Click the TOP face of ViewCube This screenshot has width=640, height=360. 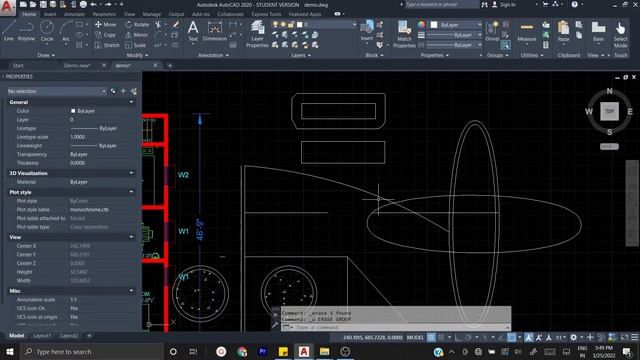coord(609,111)
